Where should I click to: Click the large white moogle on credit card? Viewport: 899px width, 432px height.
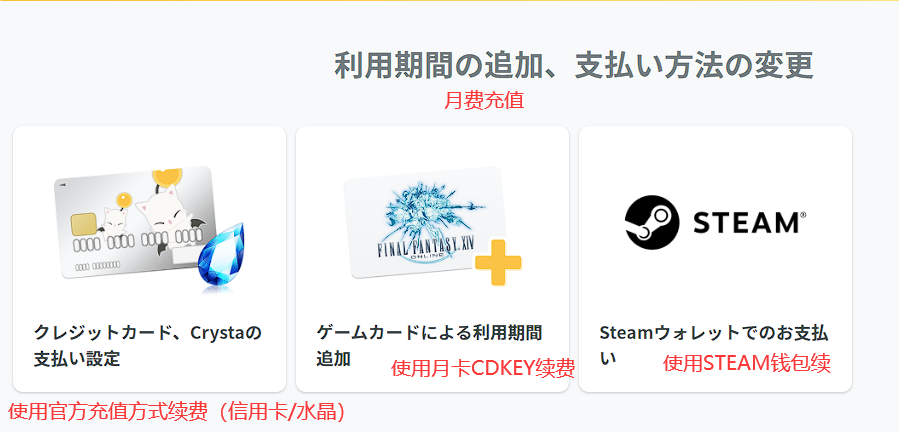click(x=161, y=215)
